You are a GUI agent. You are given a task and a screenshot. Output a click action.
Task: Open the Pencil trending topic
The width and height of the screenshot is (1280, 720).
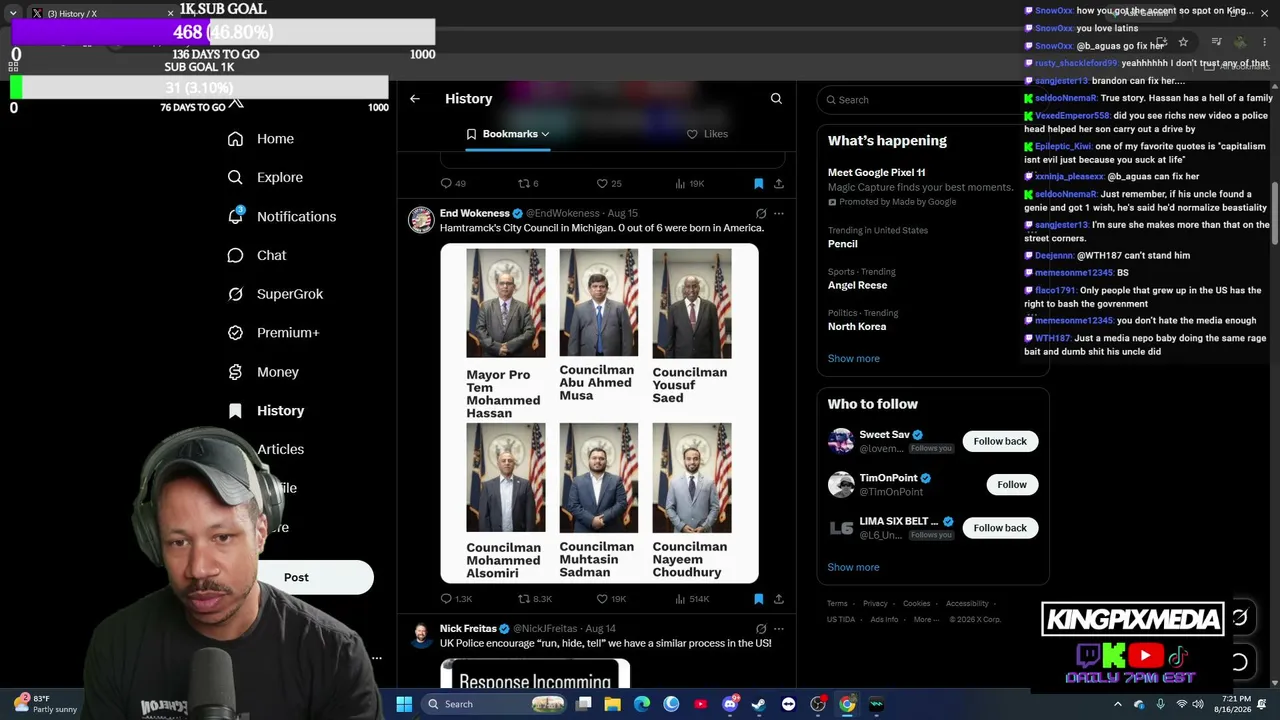[x=843, y=244]
